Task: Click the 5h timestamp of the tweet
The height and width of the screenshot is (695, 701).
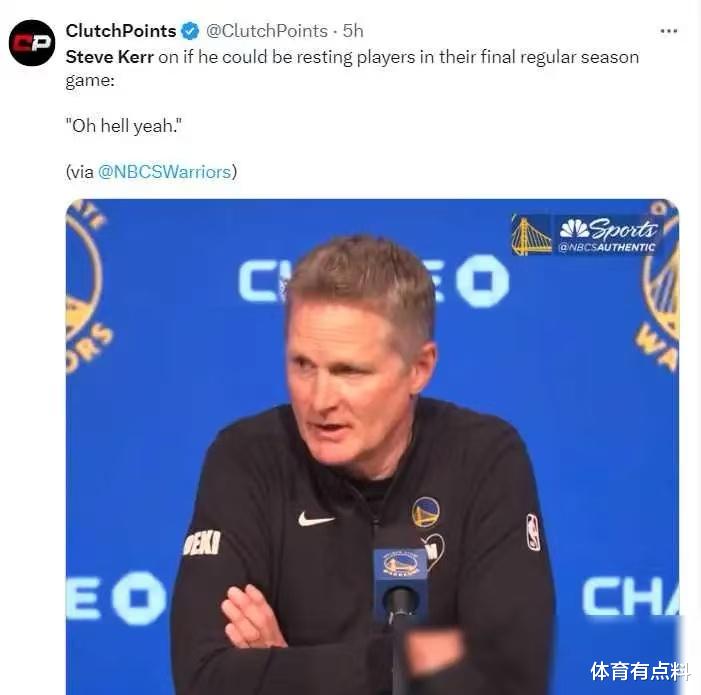Action: pyautogui.click(x=353, y=31)
